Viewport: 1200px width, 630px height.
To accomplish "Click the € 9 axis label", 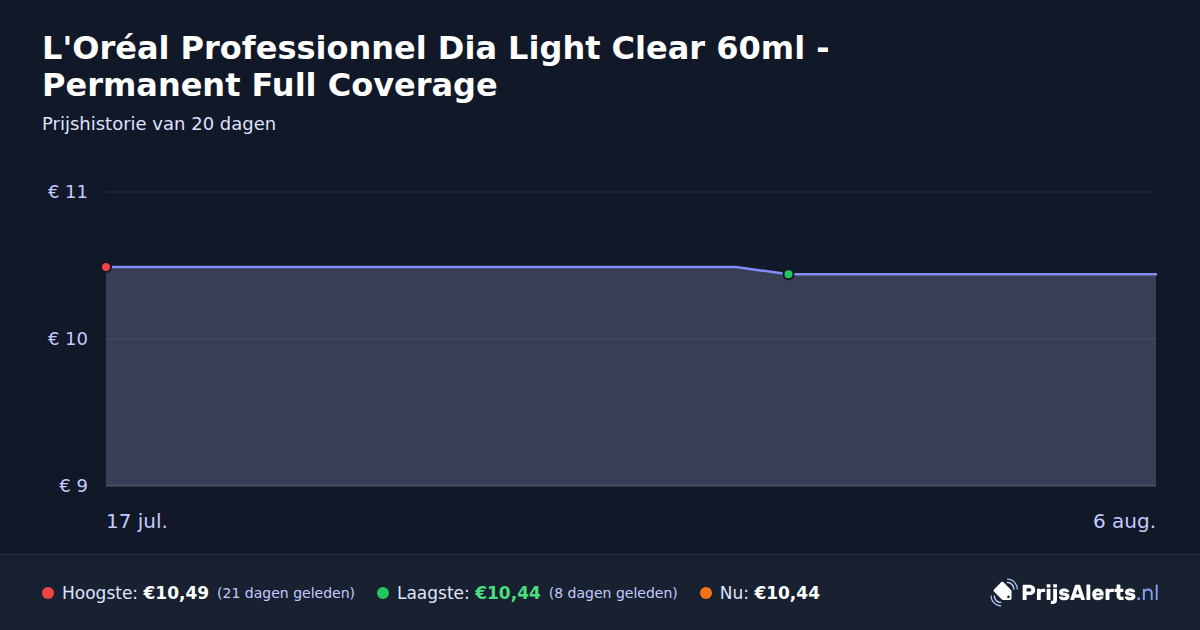I will coord(74,486).
